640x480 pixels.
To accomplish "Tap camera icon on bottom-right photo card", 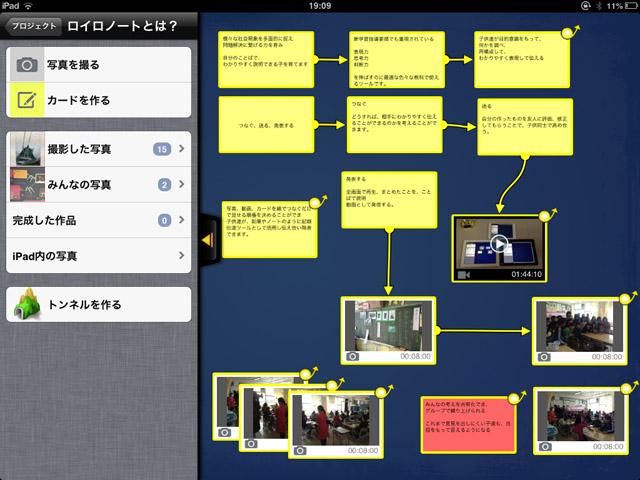I will pyautogui.click(x=545, y=447).
